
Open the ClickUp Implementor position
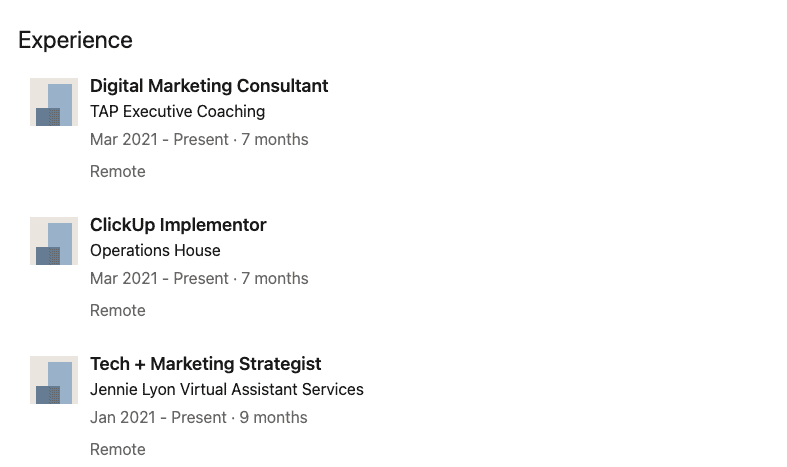click(178, 225)
